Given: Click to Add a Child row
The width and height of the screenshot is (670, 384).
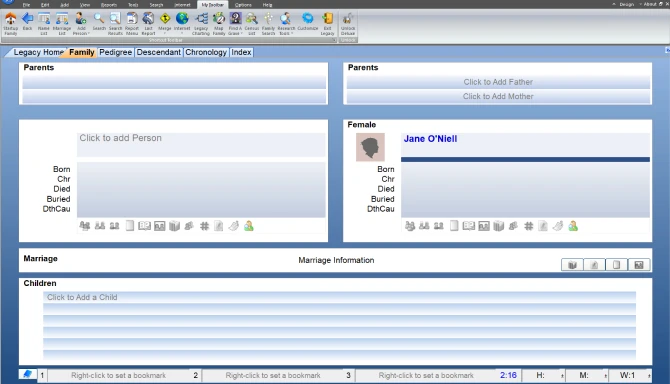Looking at the screenshot, I should pos(339,297).
